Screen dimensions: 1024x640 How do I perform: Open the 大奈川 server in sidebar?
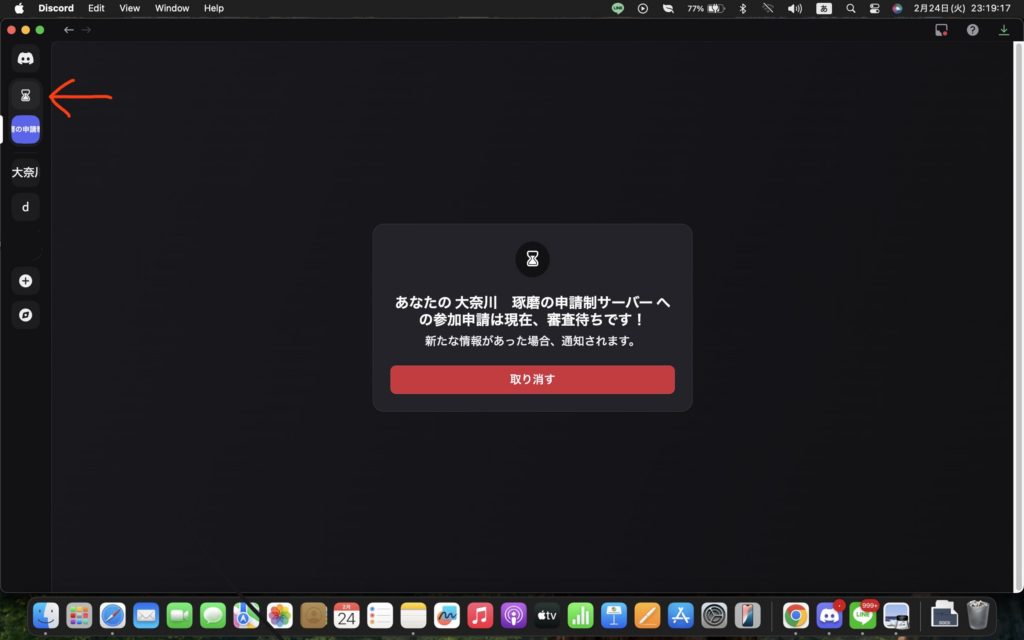pyautogui.click(x=26, y=172)
